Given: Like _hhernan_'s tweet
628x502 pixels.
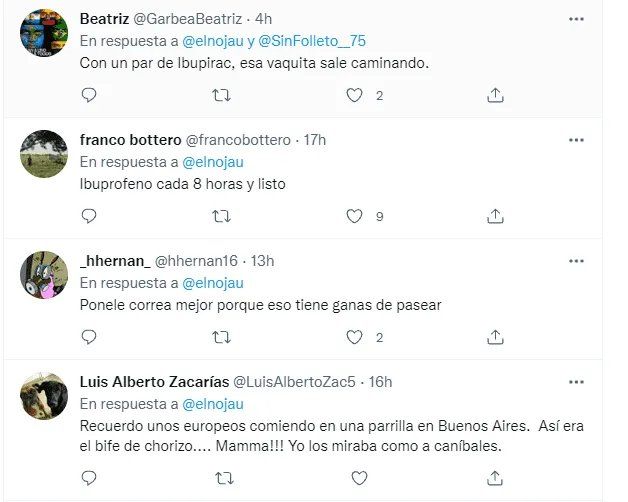Looking at the screenshot, I should [354, 337].
